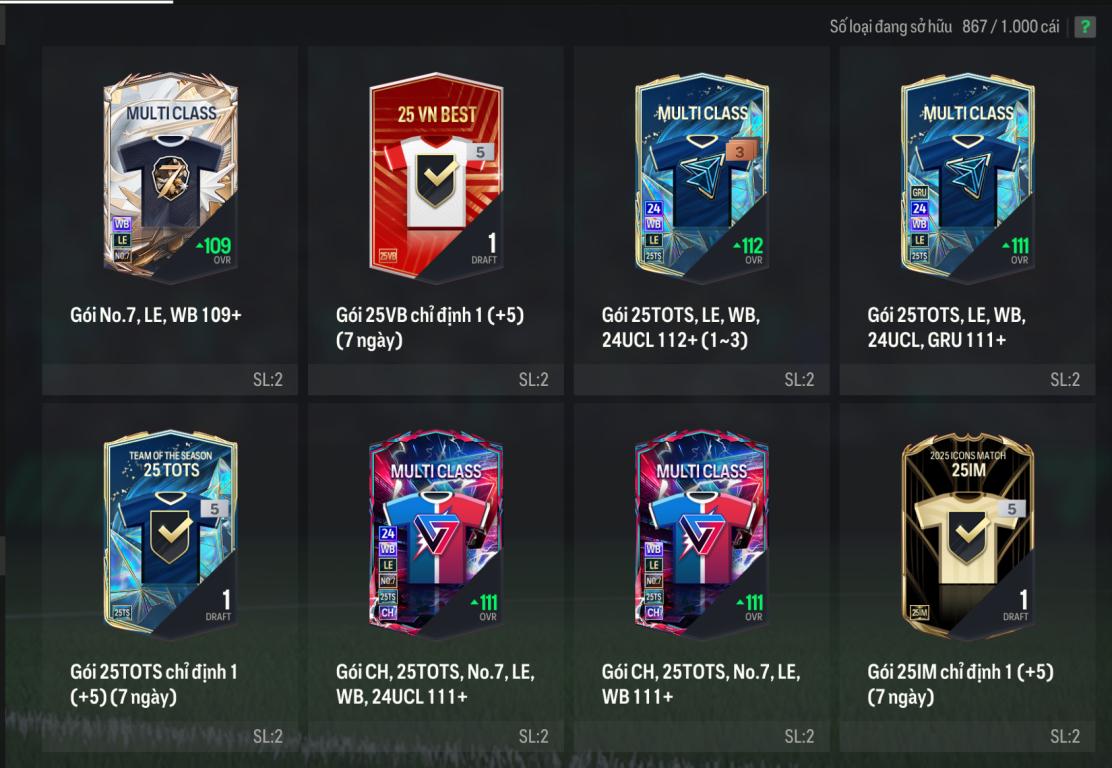Screen dimensions: 1112x768
Task: Select the Multi Class 111 OVR GRU pack
Action: click(x=967, y=177)
